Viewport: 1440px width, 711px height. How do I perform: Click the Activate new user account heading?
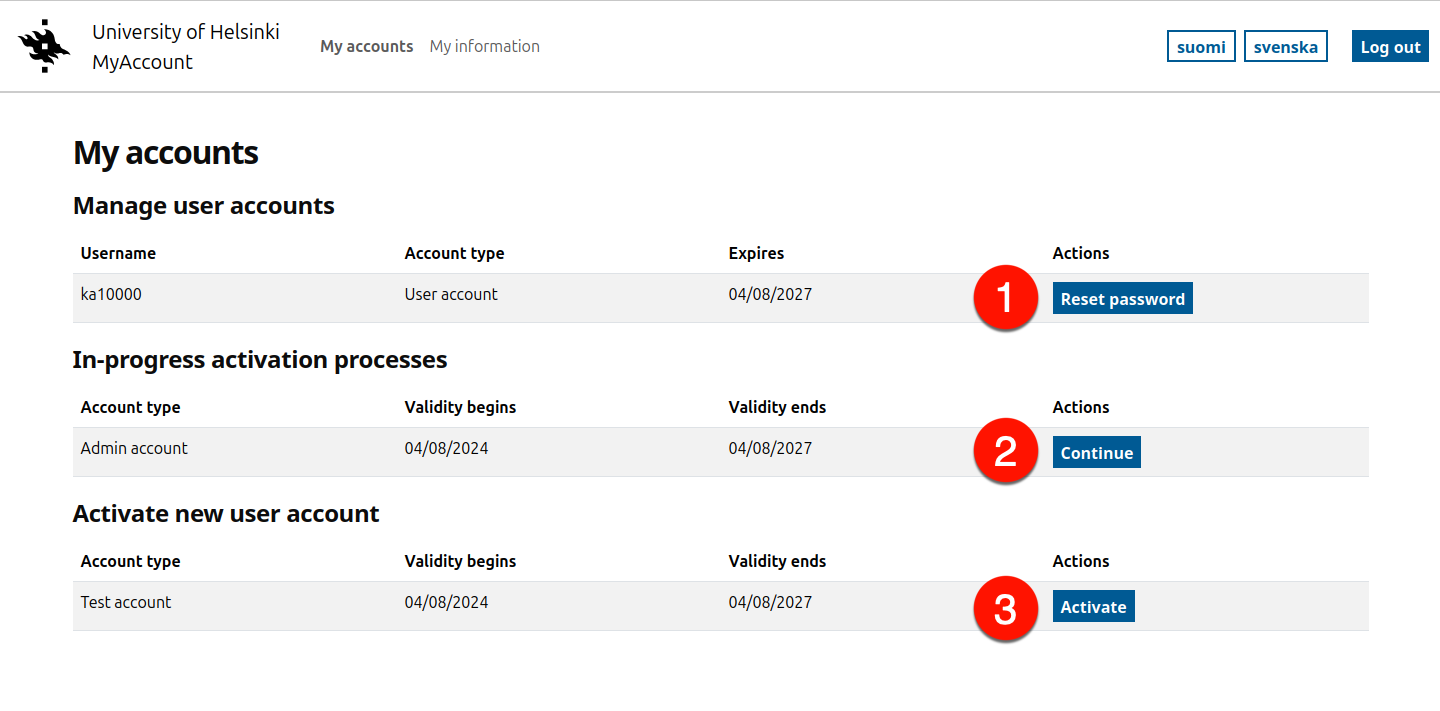coord(226,514)
